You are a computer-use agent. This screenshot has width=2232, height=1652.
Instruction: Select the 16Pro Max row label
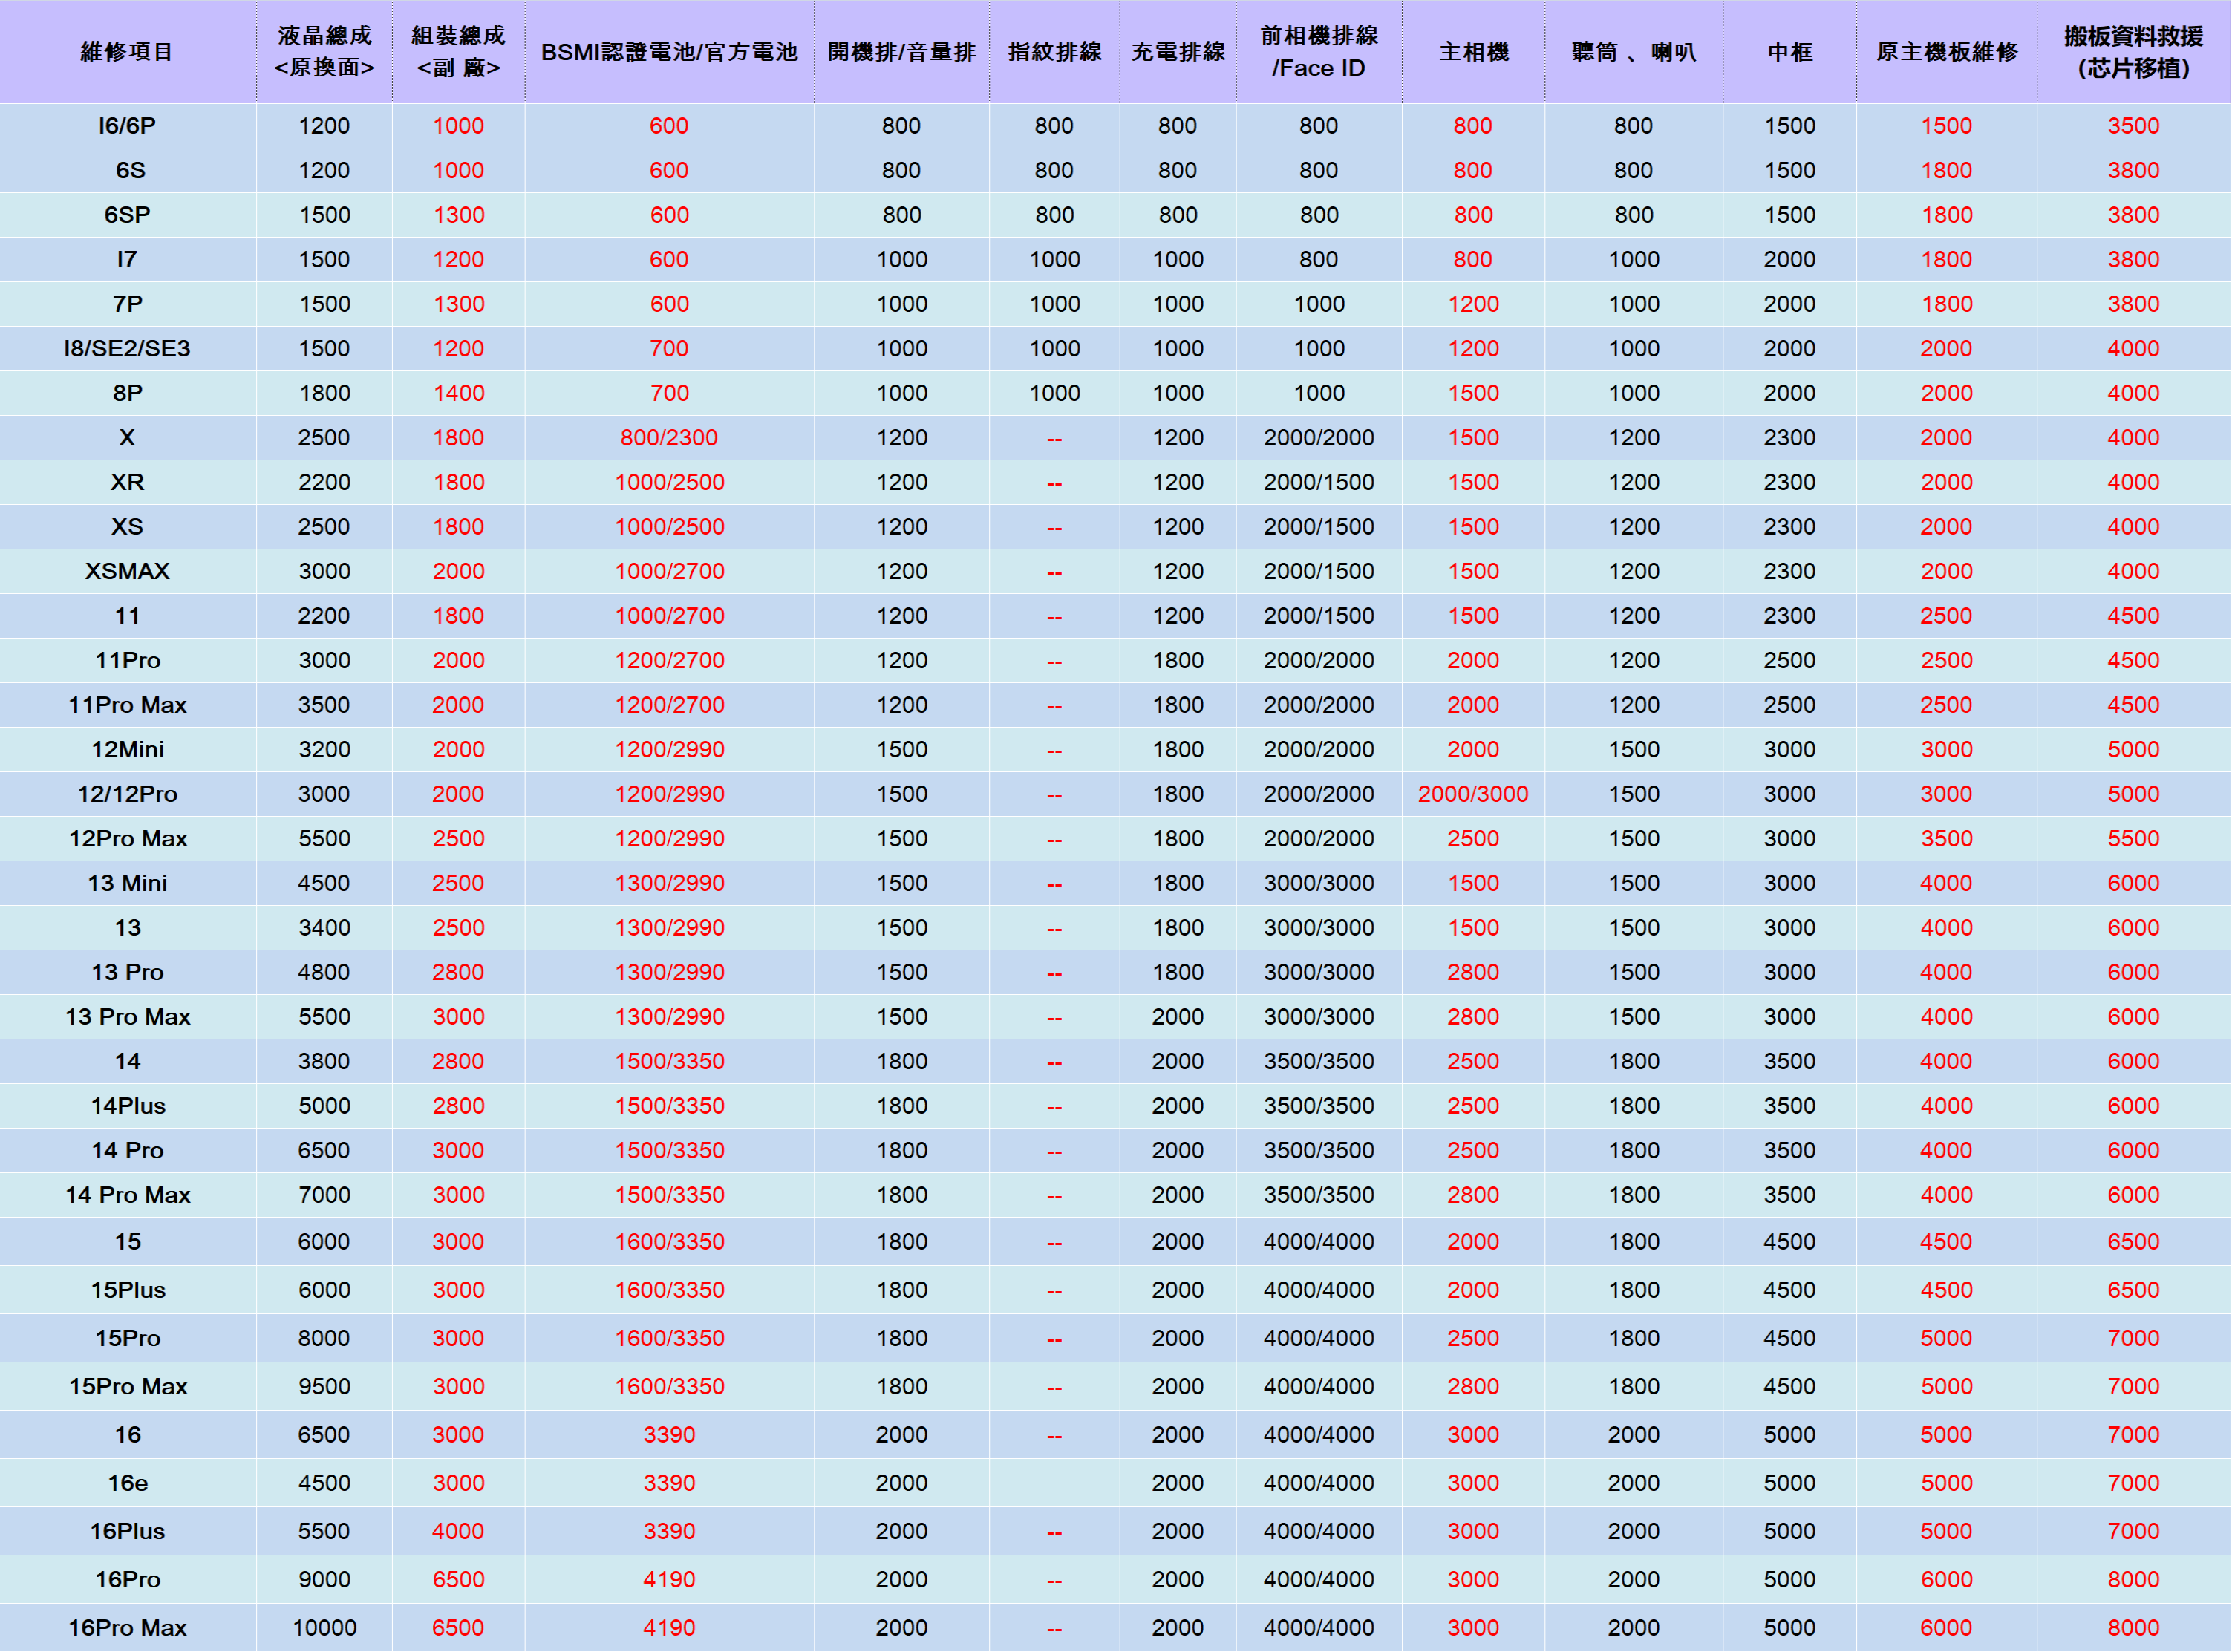coord(127,1627)
